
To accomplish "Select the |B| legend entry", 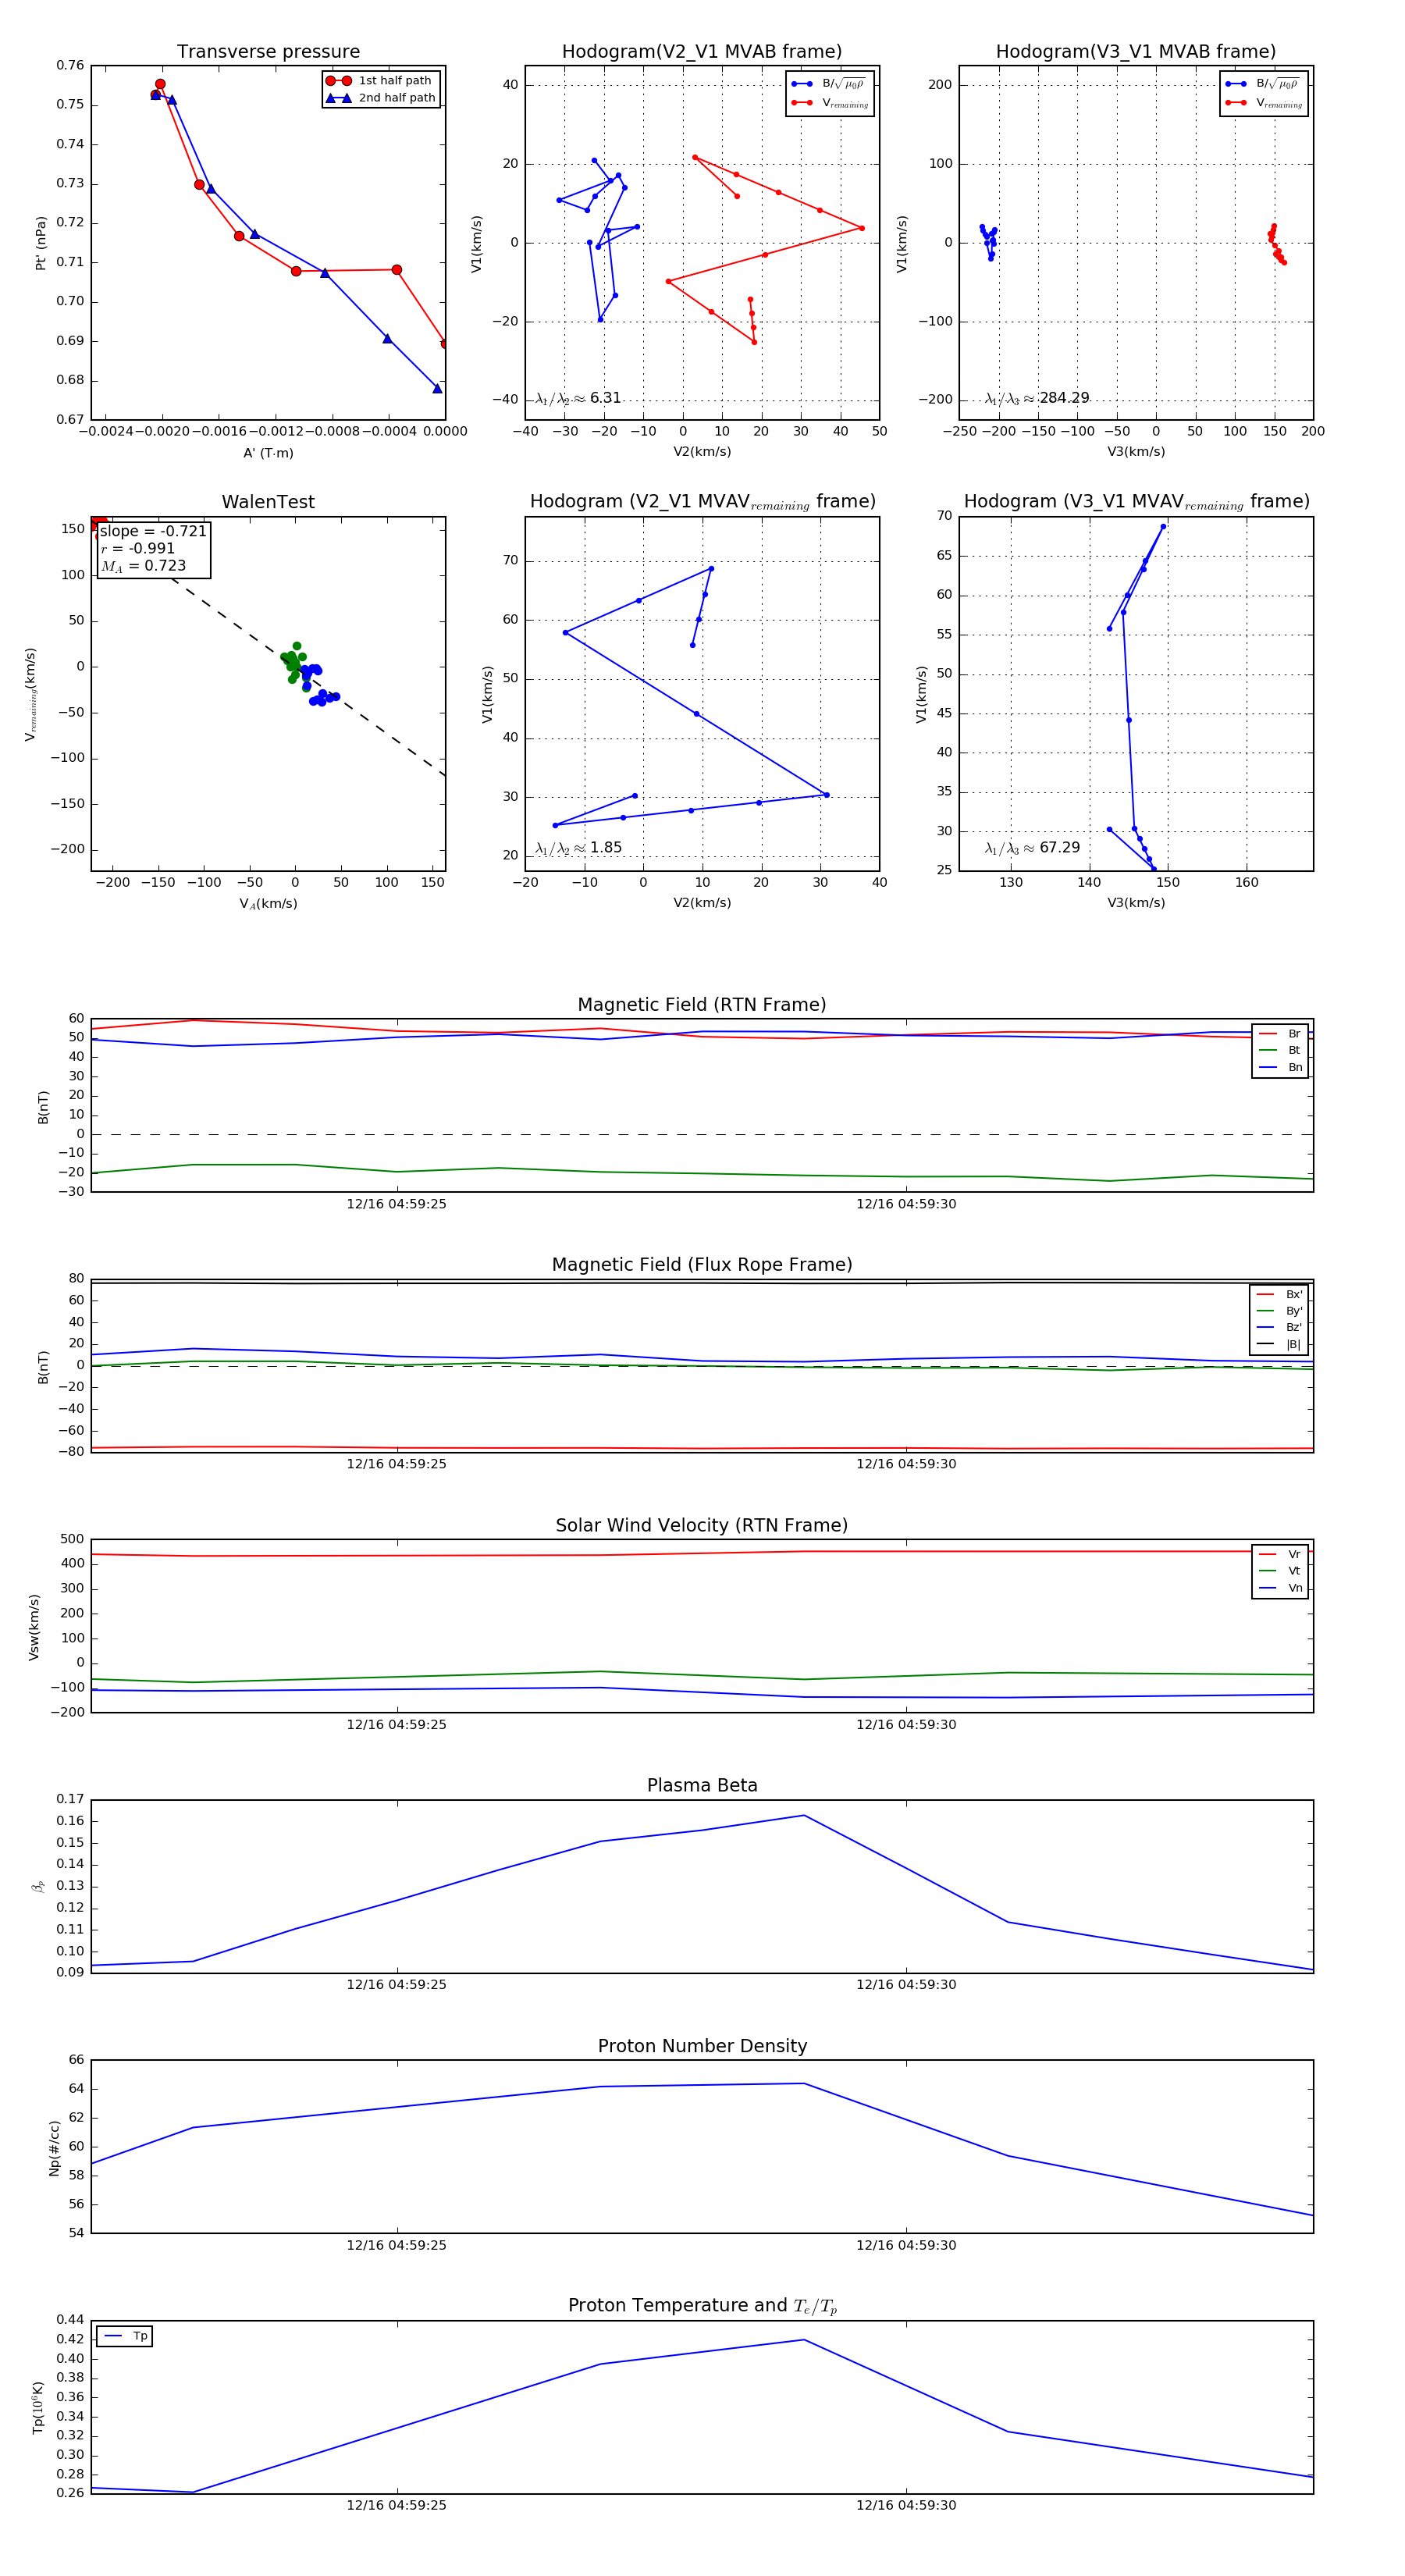I will tap(1279, 1345).
